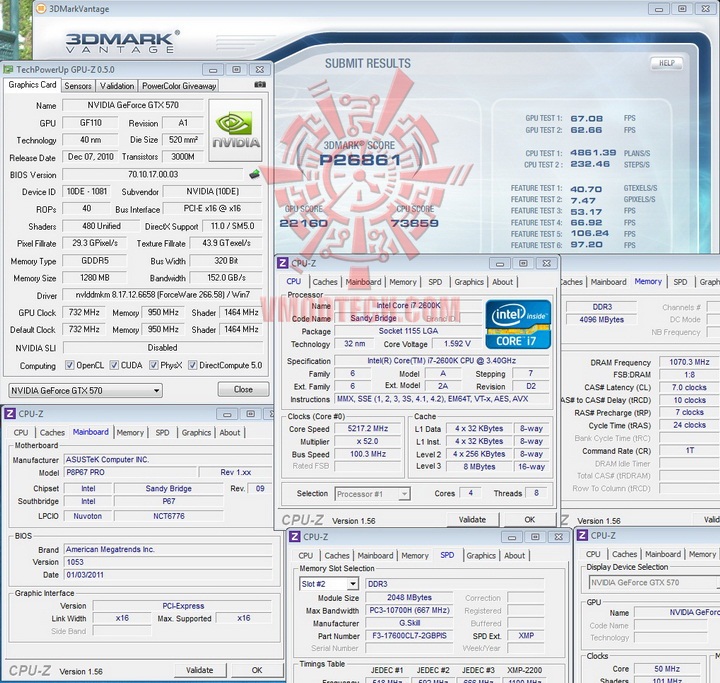The width and height of the screenshot is (720, 683).
Task: Click the CPU Score value 73859
Action: point(415,223)
